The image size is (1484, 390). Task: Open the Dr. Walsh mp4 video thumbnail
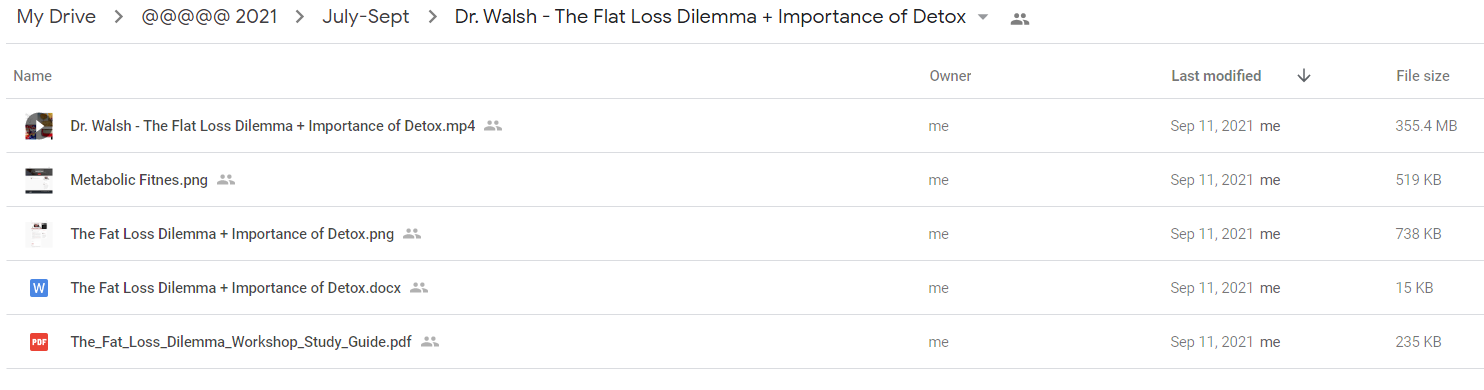pyautogui.click(x=39, y=126)
